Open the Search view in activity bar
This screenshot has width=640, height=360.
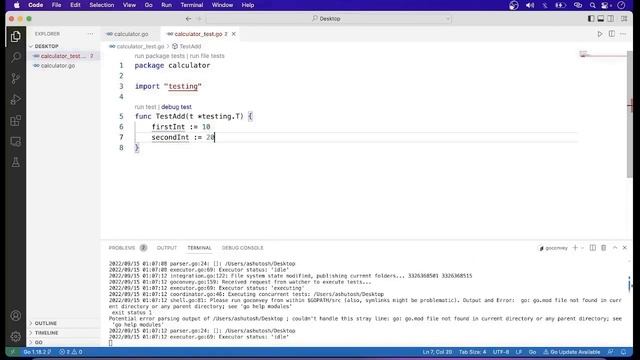[16, 57]
